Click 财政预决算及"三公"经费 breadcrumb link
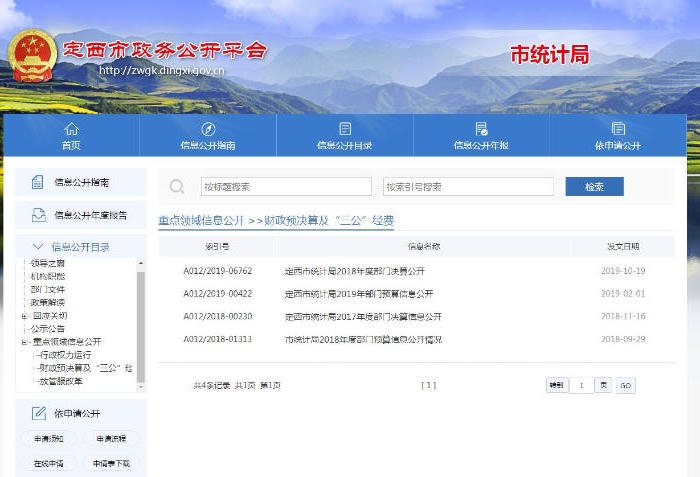 pyautogui.click(x=329, y=220)
